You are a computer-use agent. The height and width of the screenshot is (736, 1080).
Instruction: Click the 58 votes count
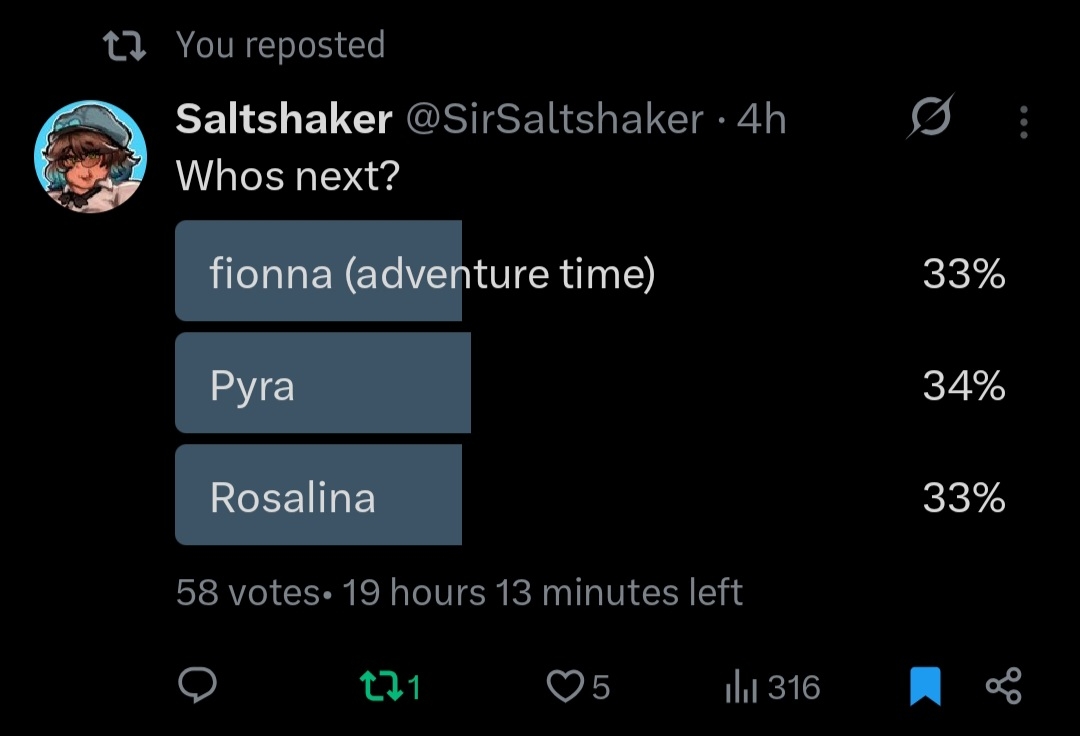click(x=247, y=592)
